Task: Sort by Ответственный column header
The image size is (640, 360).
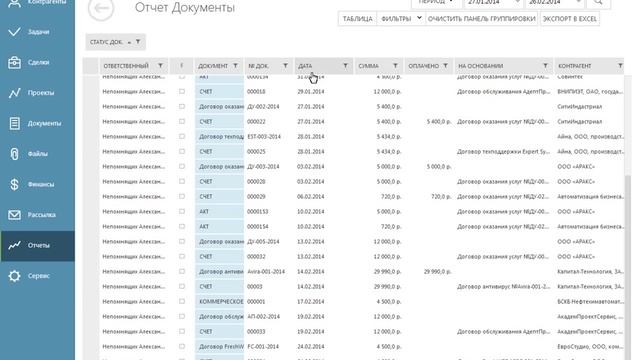Action: [x=126, y=66]
